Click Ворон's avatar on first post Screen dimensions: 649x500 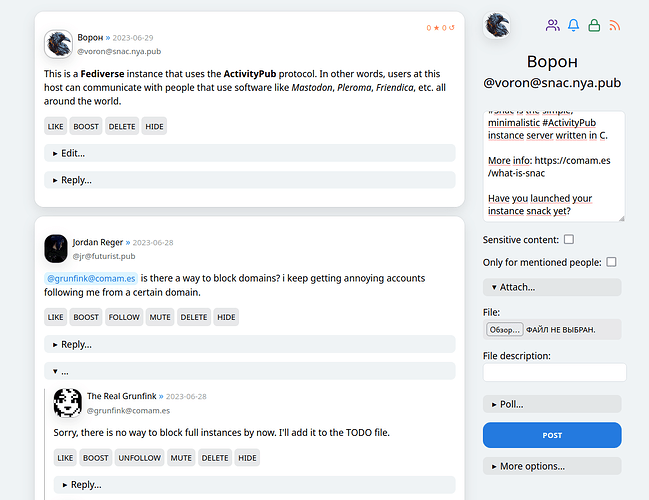tap(59, 44)
